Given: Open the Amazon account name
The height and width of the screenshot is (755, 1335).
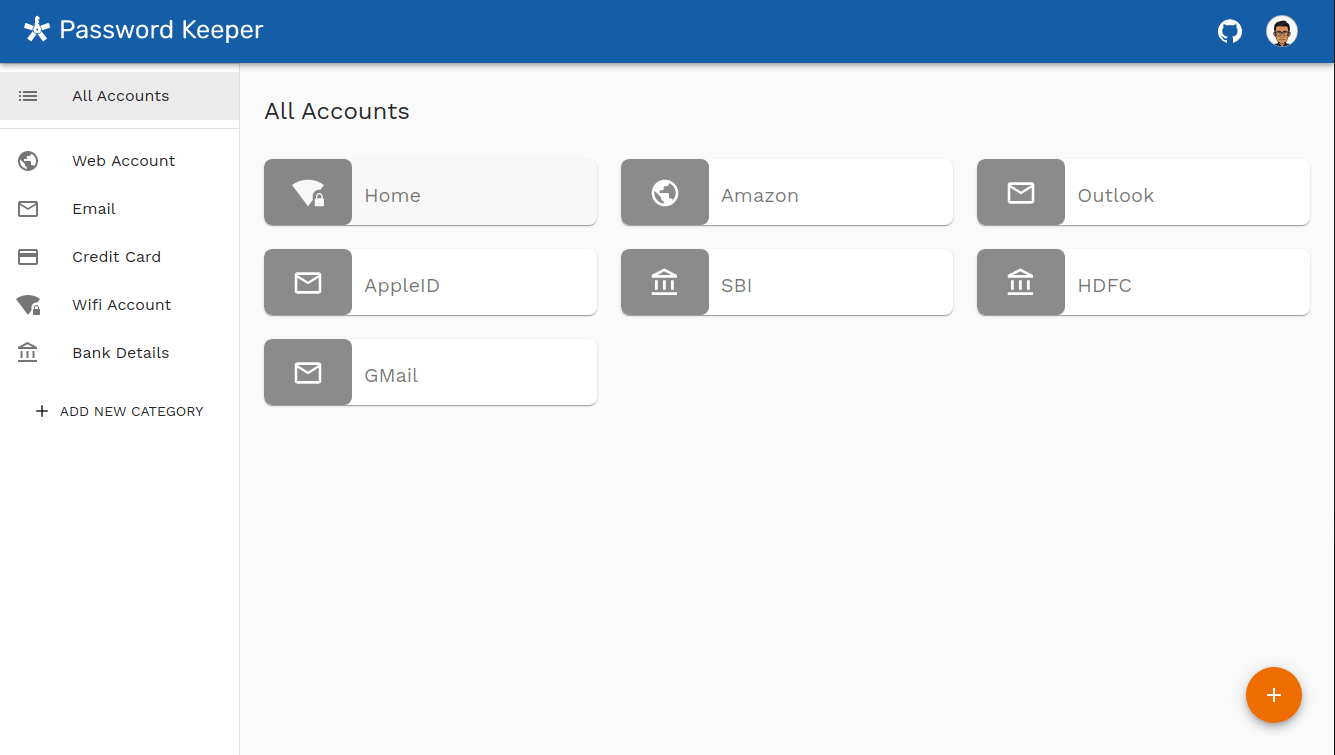Looking at the screenshot, I should [x=760, y=196].
